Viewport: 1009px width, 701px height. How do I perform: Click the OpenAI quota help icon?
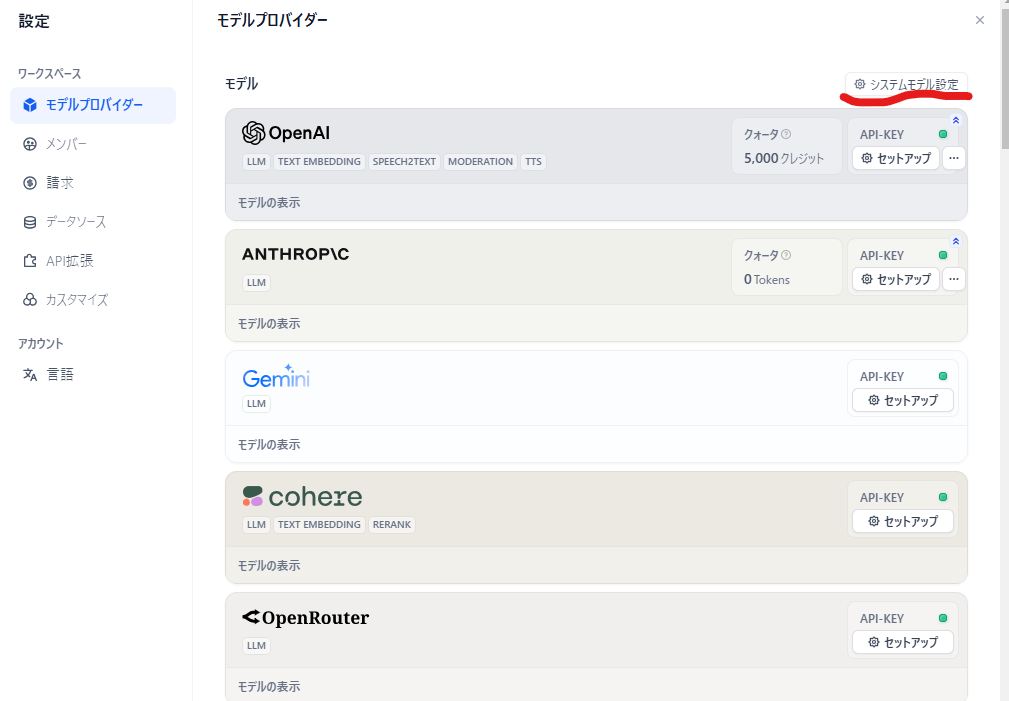tap(786, 135)
